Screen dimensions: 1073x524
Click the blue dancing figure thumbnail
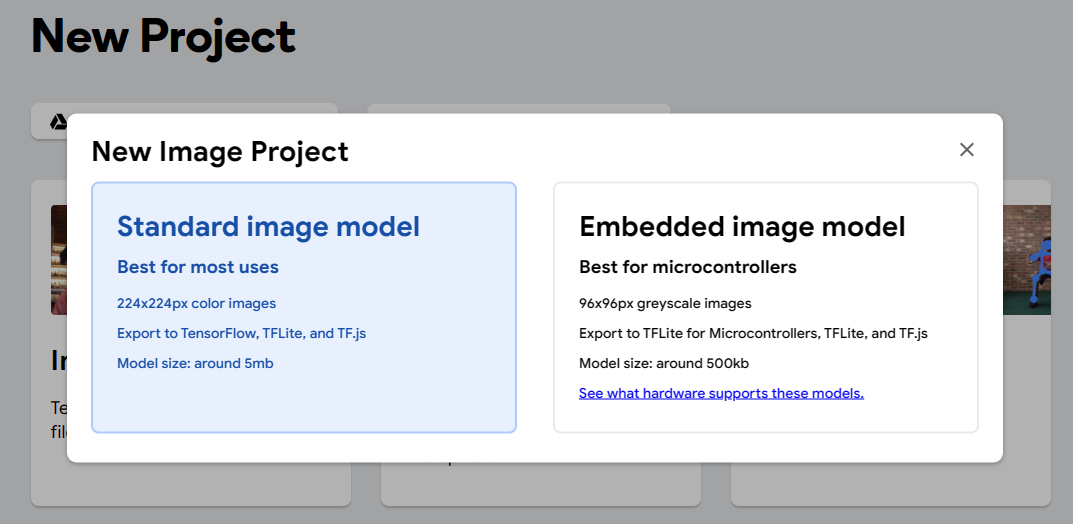(x=1030, y=260)
